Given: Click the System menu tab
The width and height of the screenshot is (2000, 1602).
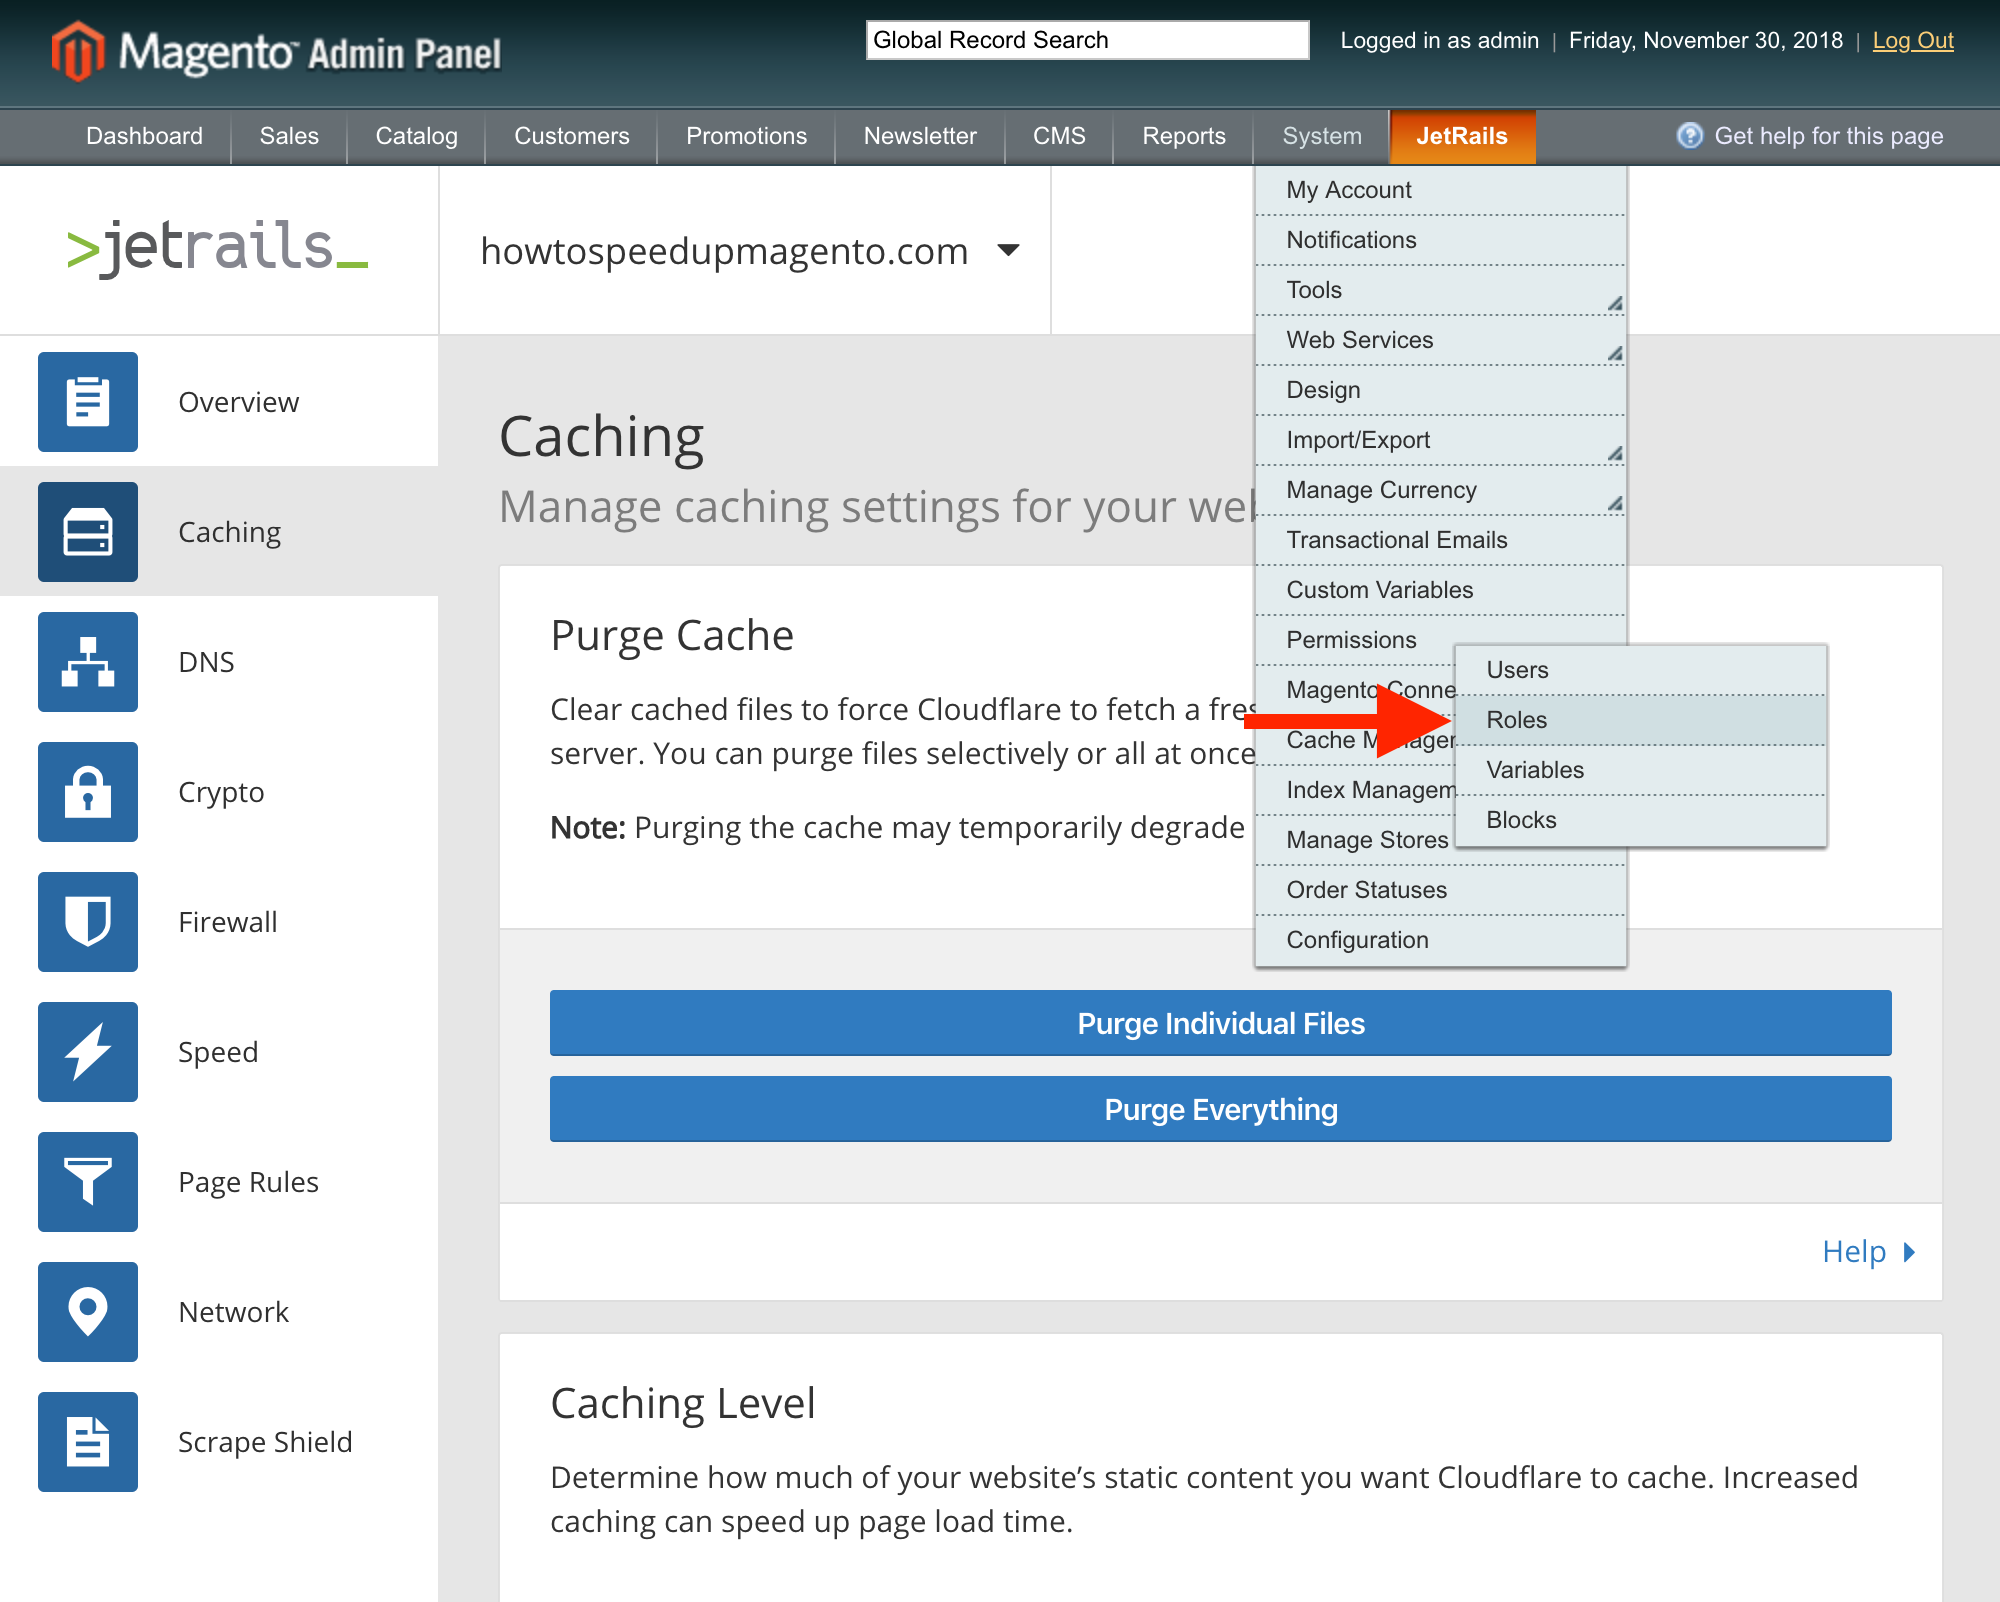Looking at the screenshot, I should [x=1320, y=134].
